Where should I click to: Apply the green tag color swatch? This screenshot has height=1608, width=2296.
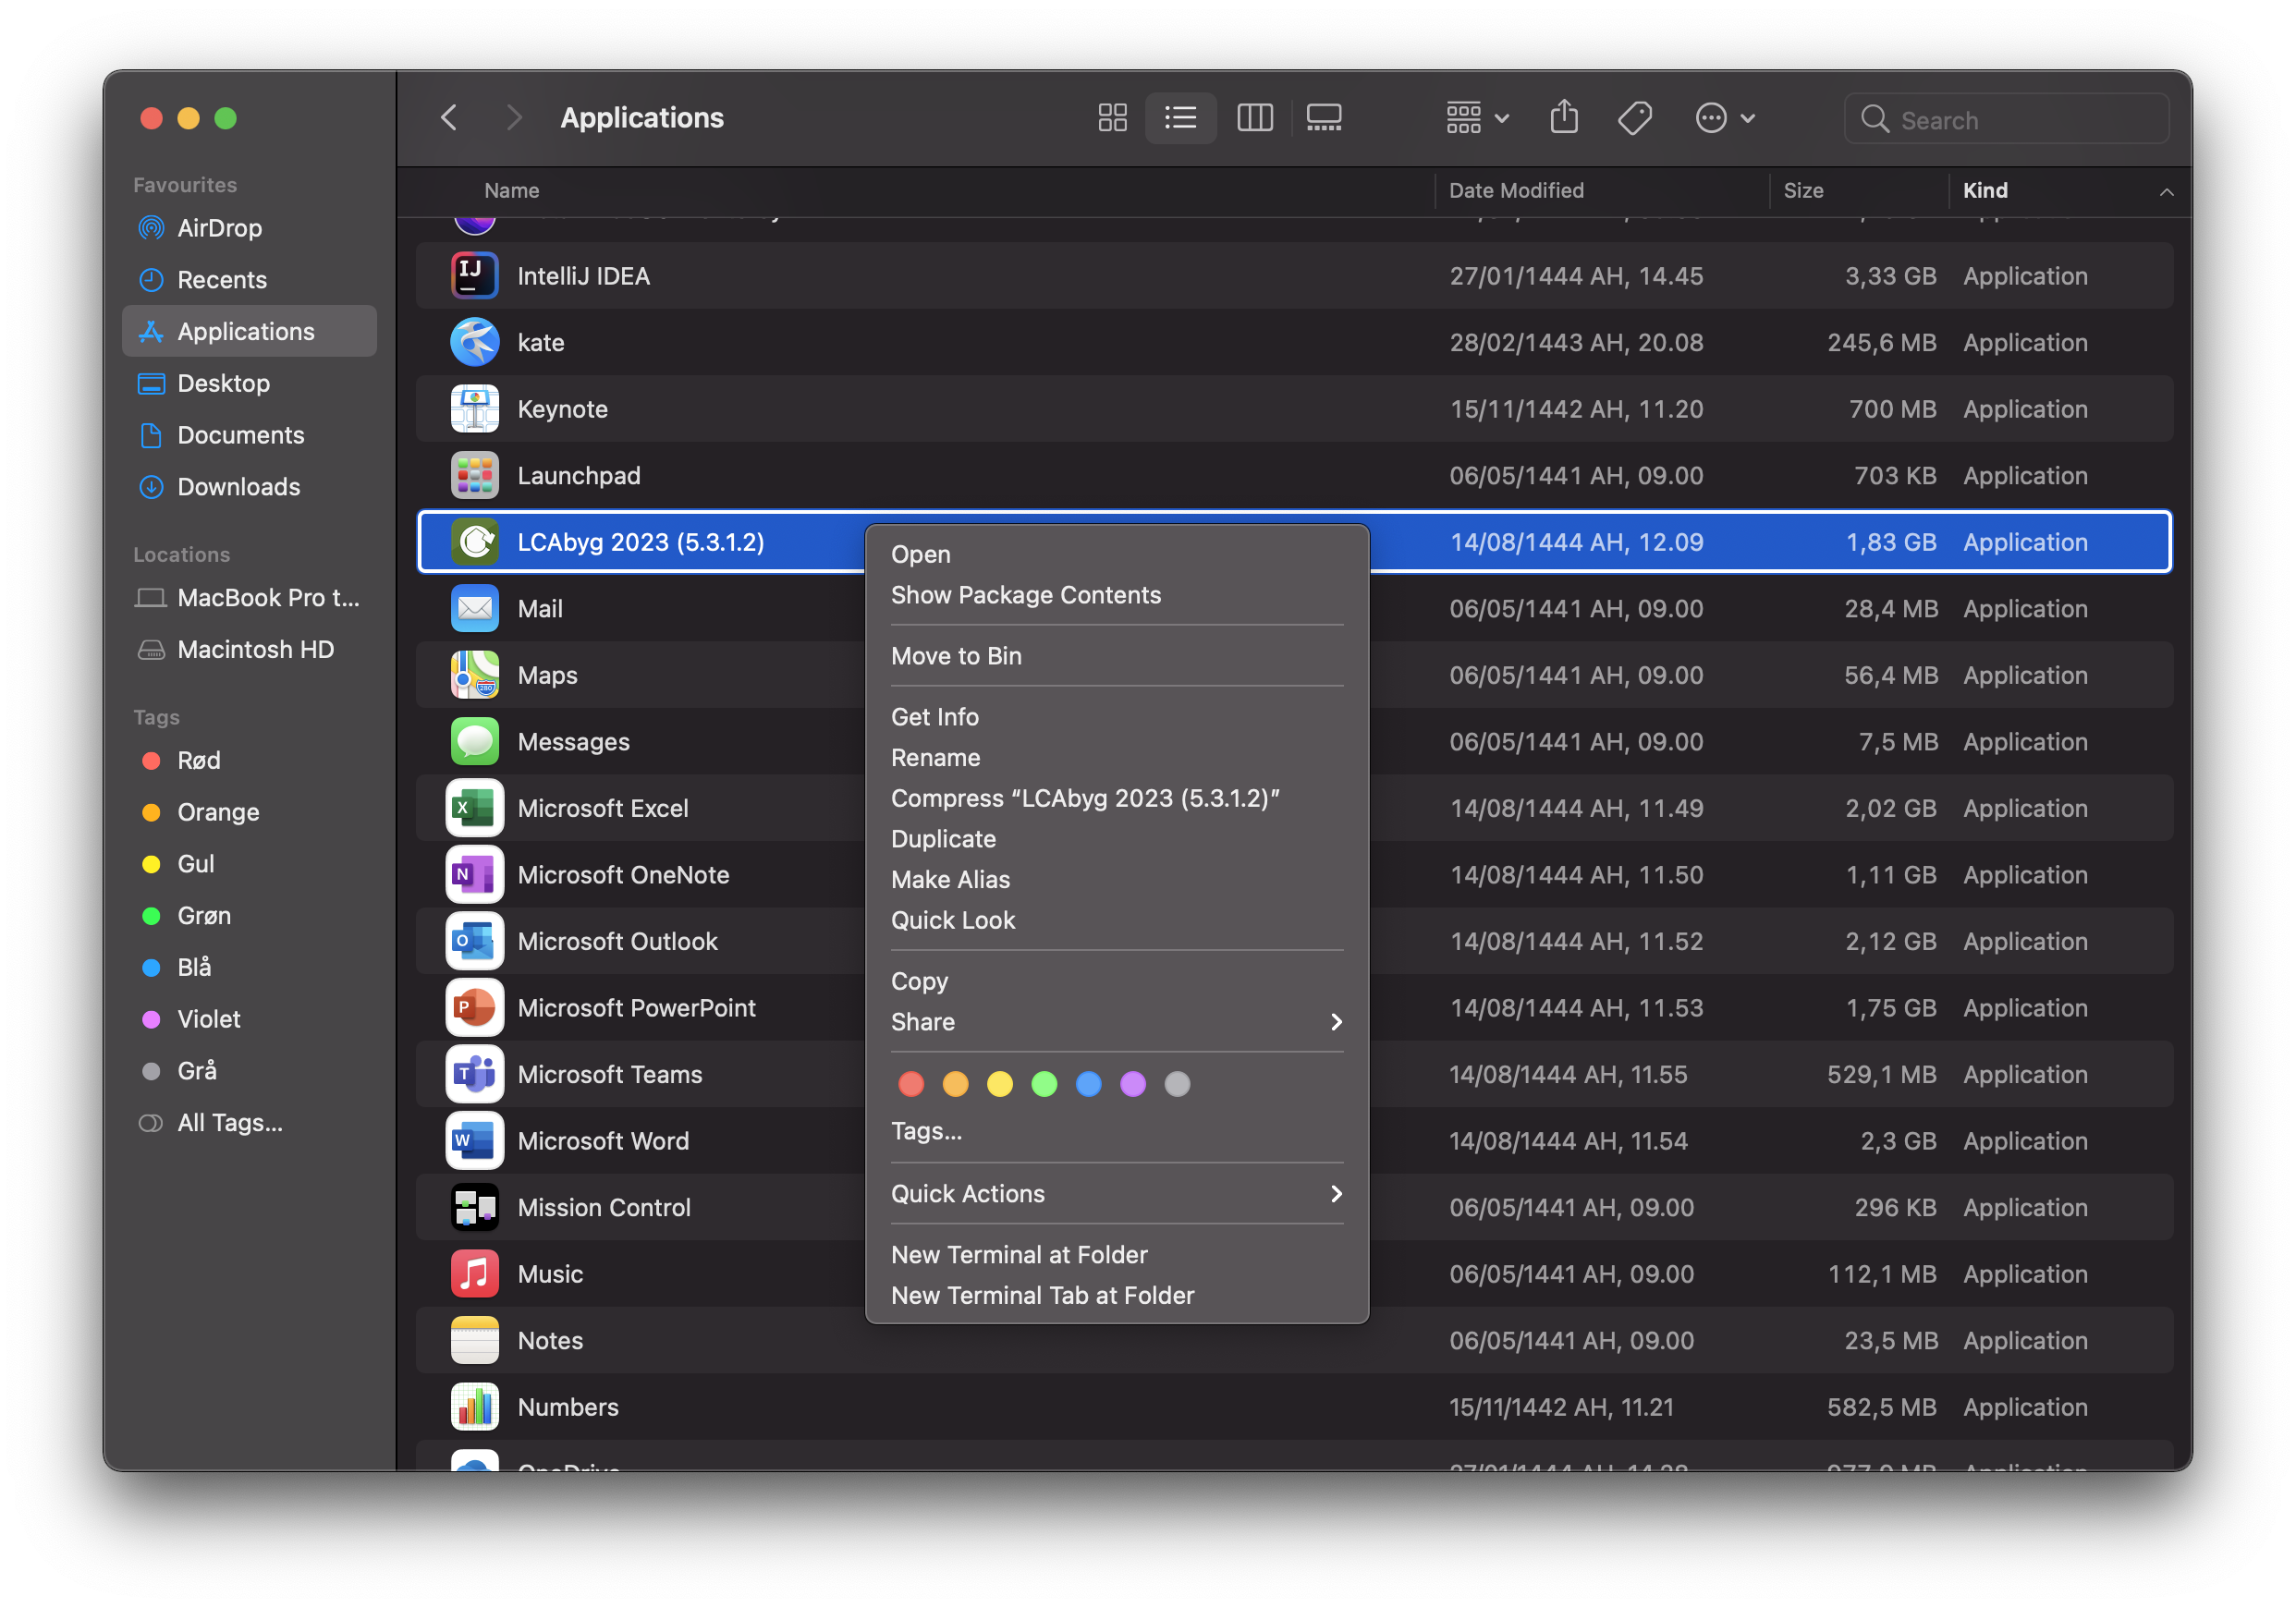[x=1043, y=1084]
